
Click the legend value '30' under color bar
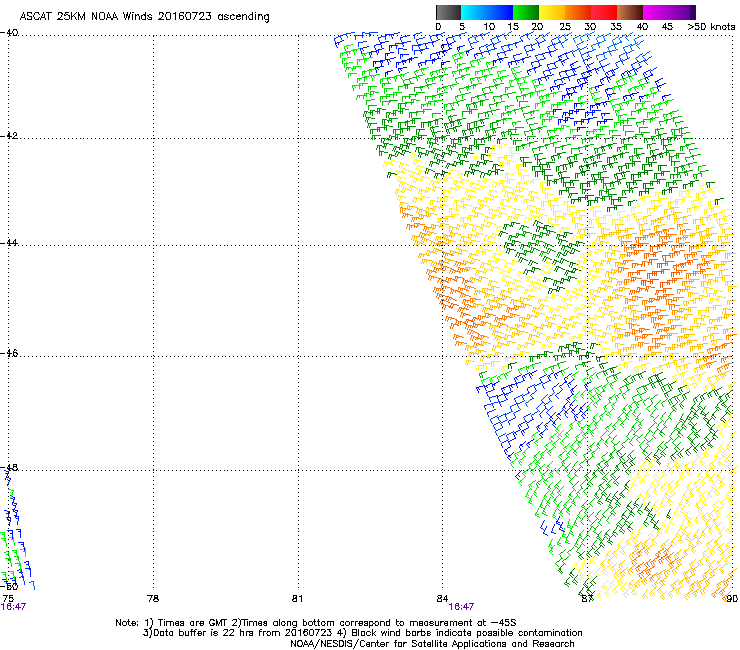pos(590,27)
